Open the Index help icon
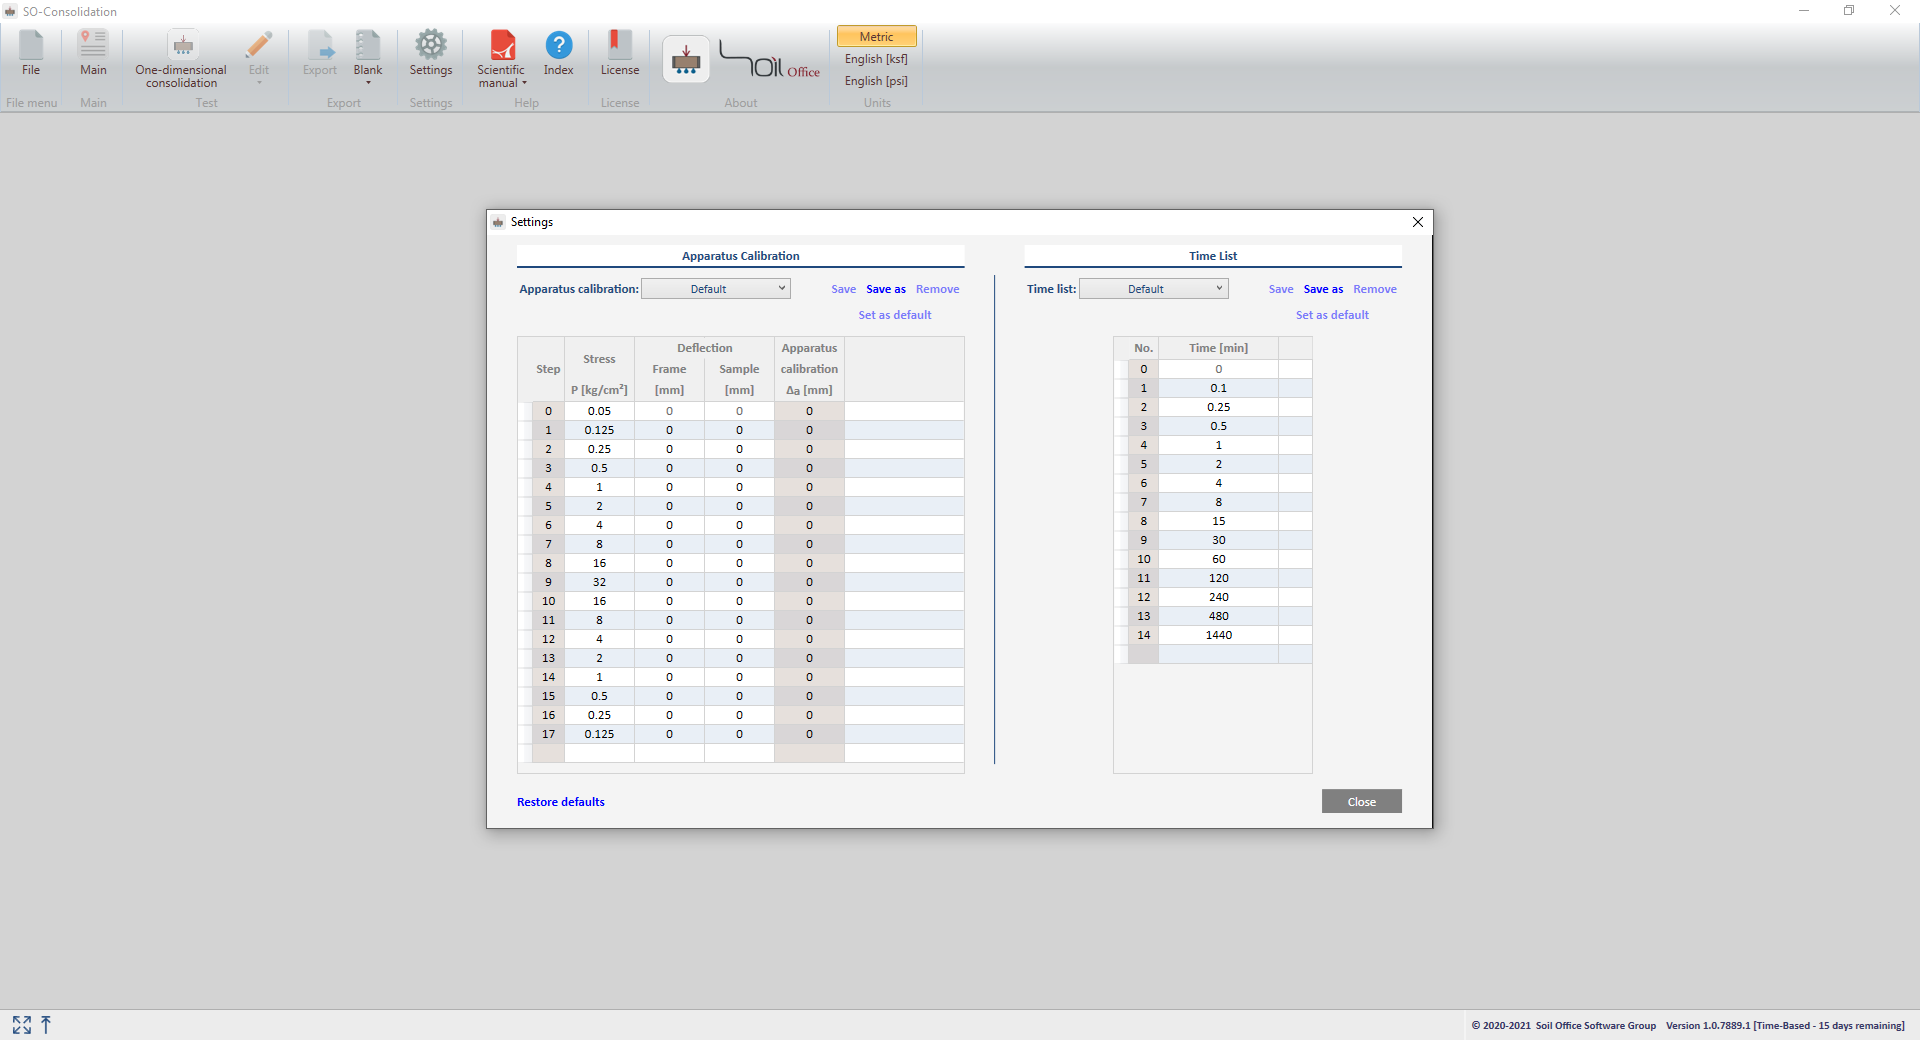 (x=559, y=46)
